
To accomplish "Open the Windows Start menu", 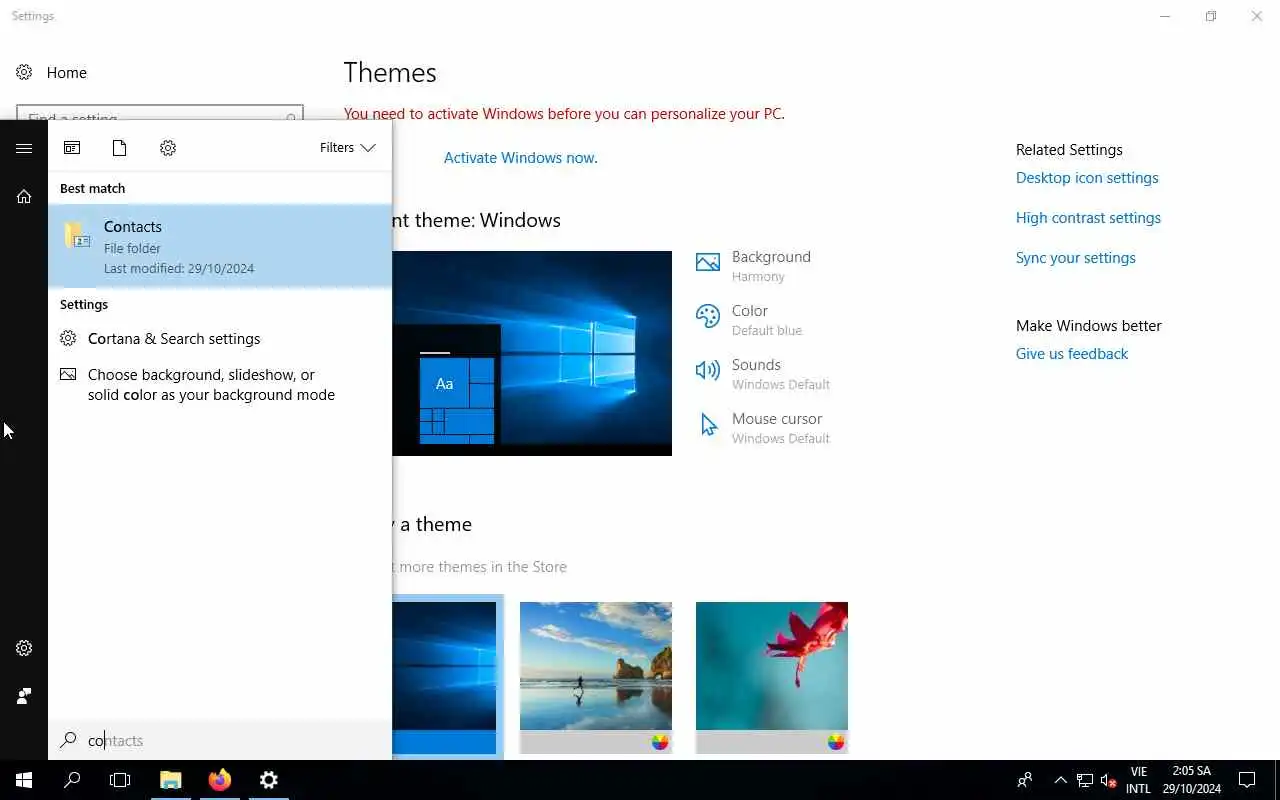I will tap(24, 780).
